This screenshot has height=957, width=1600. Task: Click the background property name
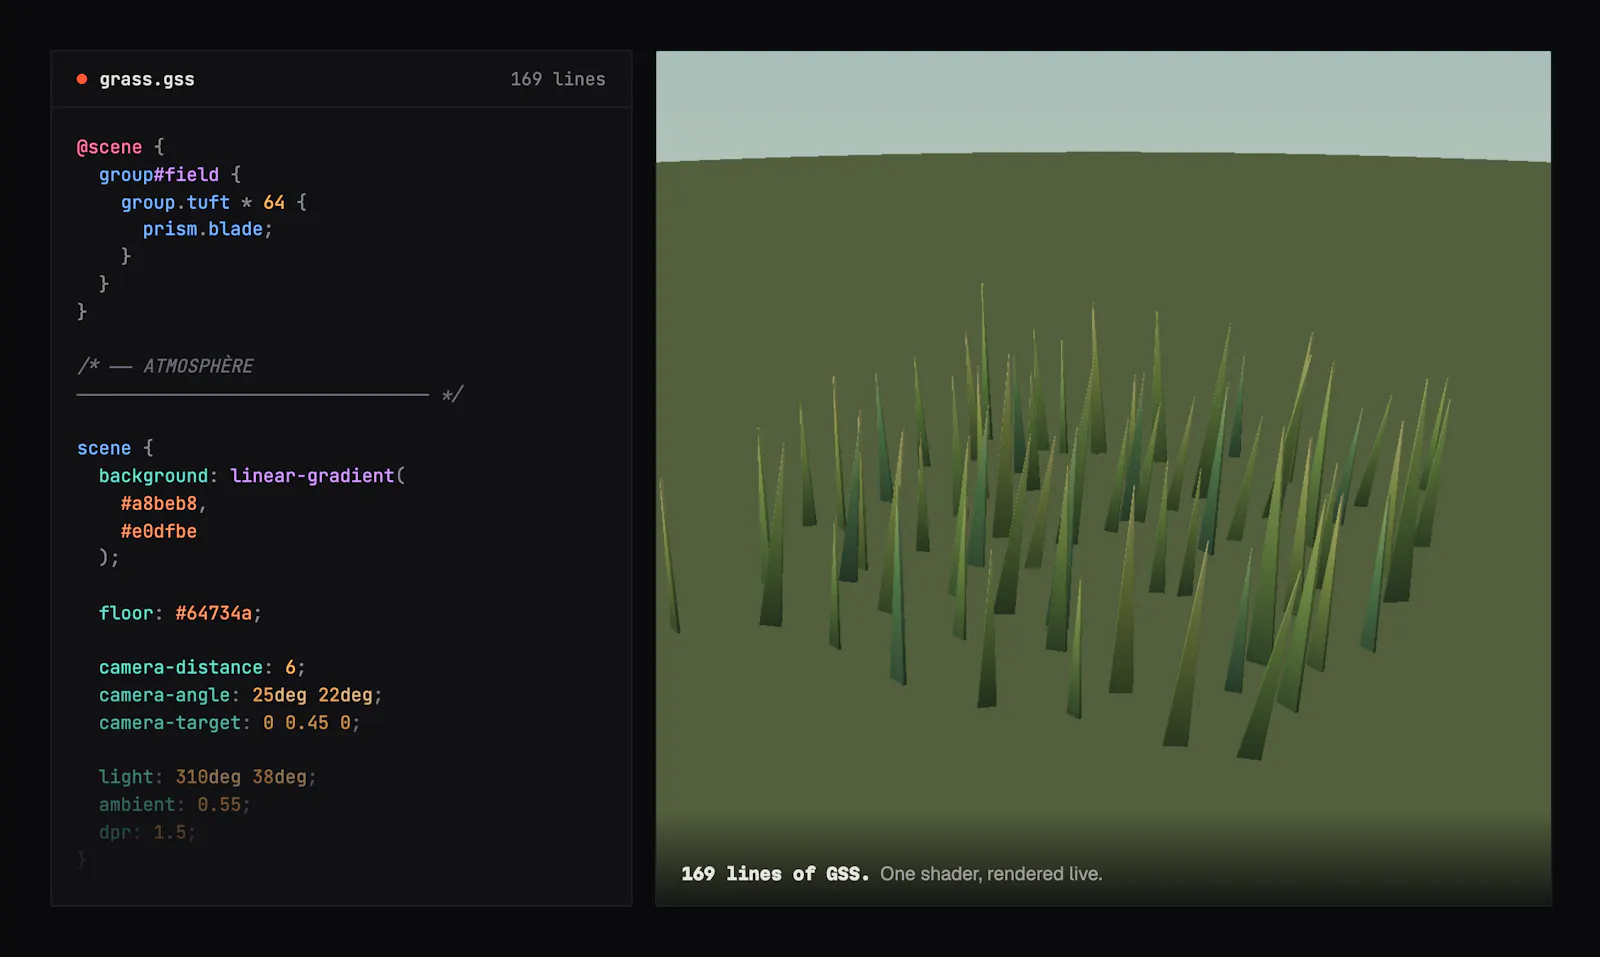point(153,476)
